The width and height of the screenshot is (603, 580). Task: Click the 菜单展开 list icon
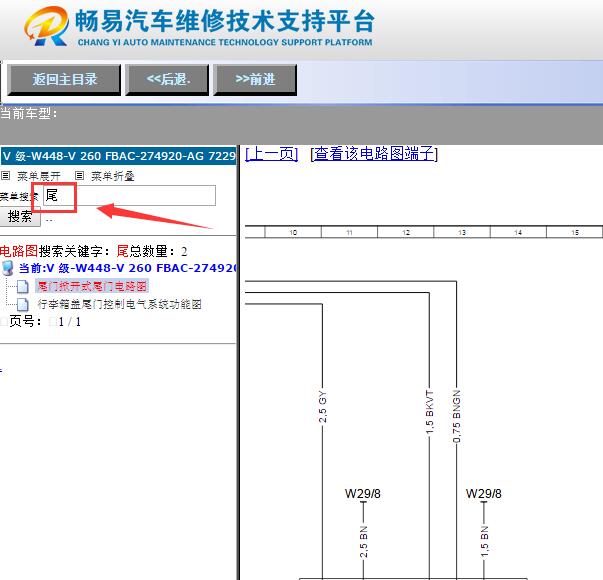pyautogui.click(x=5, y=176)
